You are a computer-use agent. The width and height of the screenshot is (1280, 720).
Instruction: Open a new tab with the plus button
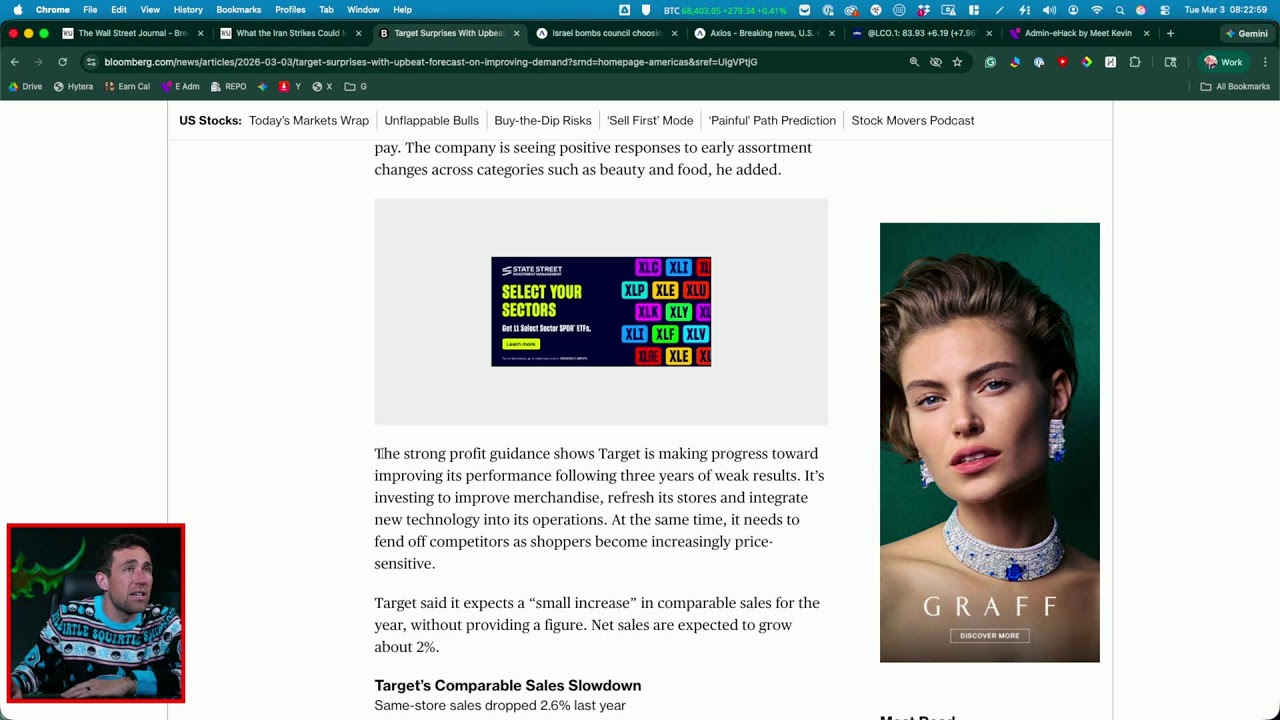1171,33
